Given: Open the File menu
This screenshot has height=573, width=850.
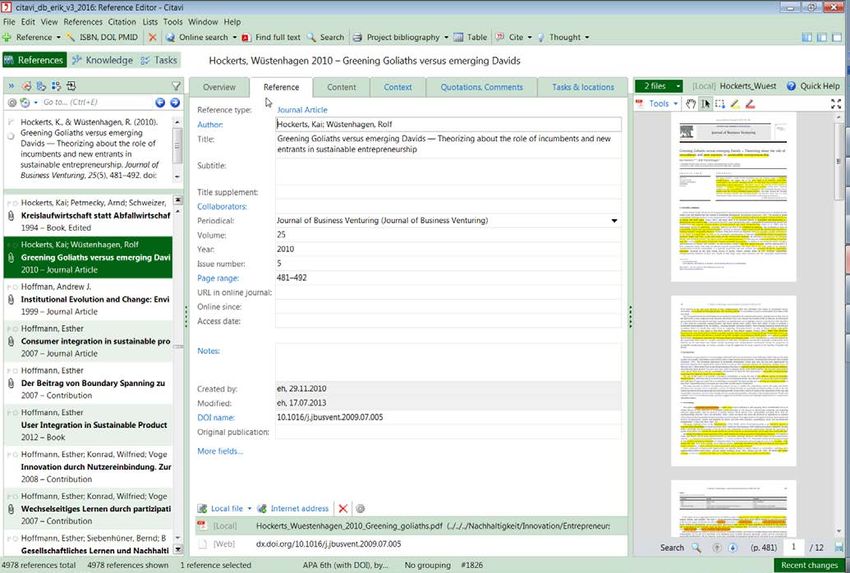Looking at the screenshot, I should 9,22.
